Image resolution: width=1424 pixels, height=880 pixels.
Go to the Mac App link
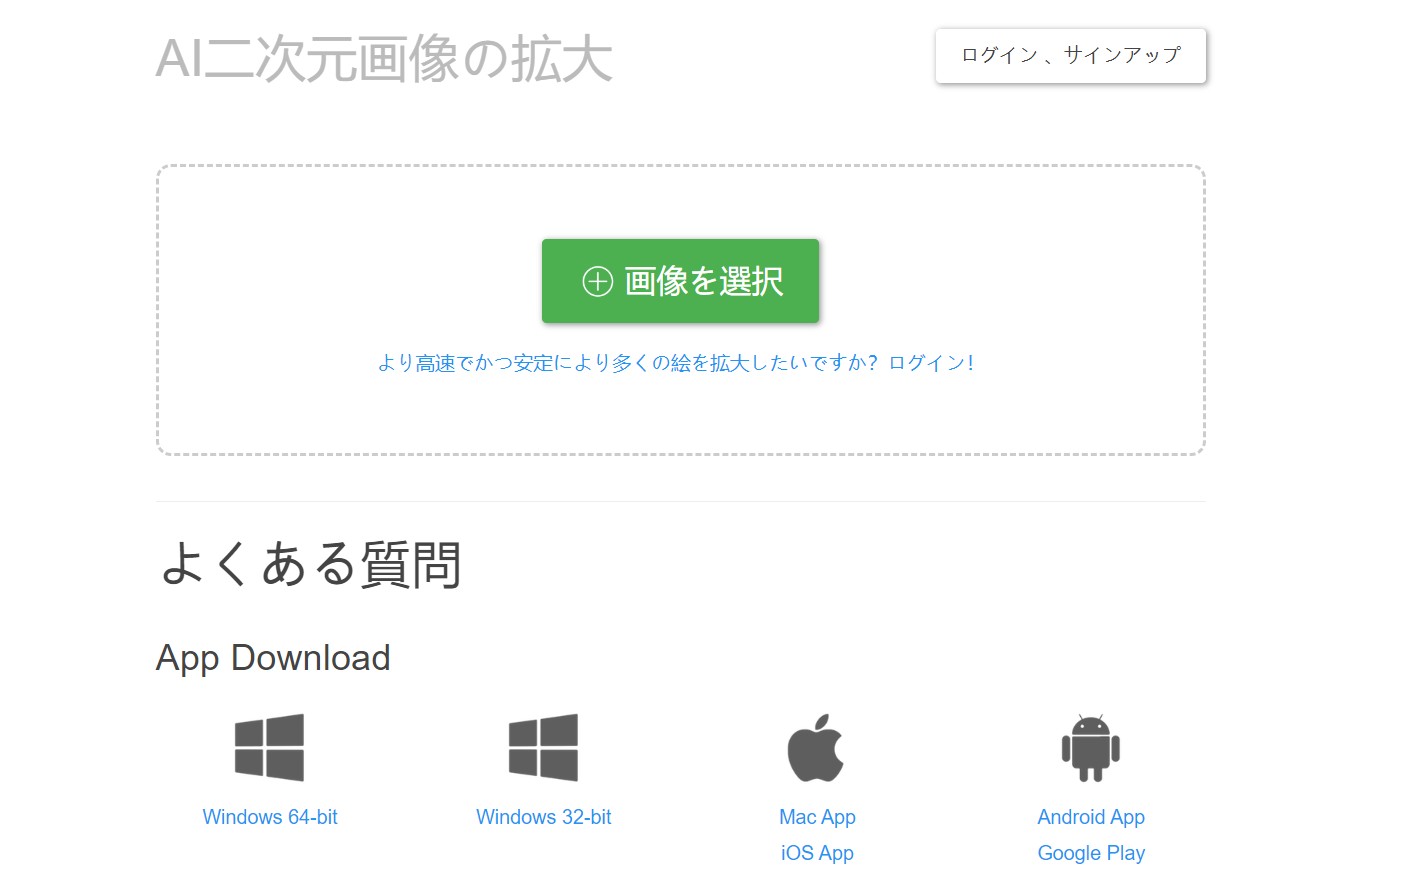pos(817,817)
